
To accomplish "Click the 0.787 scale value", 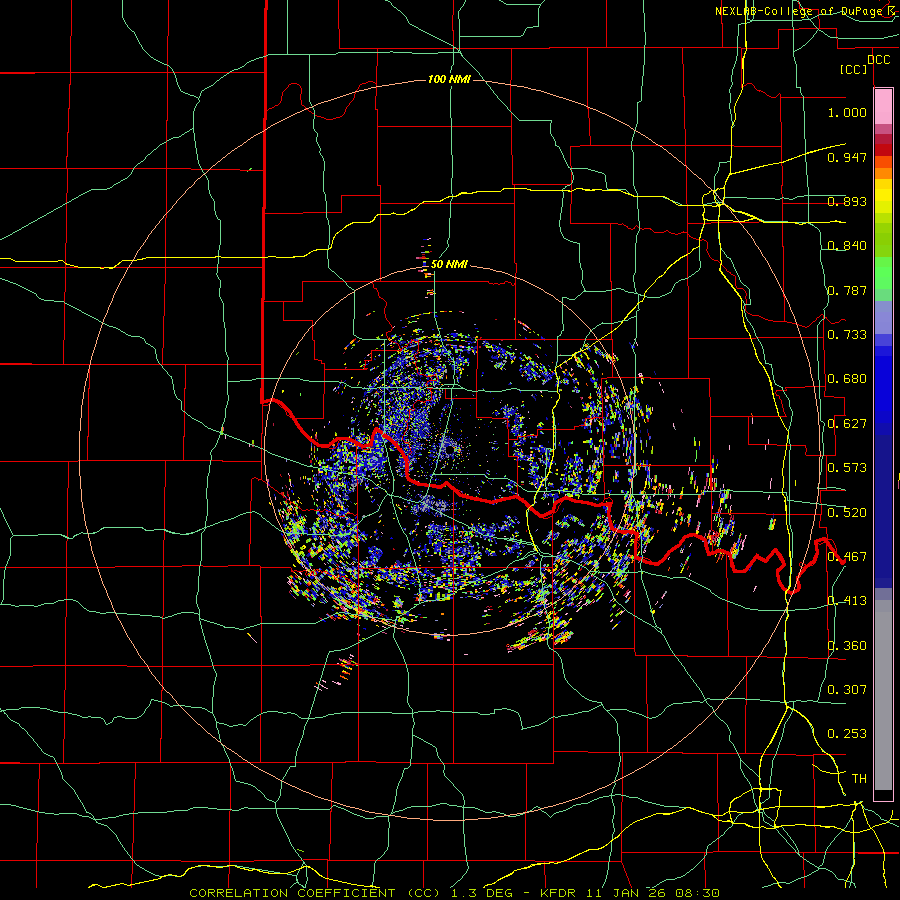I will tap(847, 290).
